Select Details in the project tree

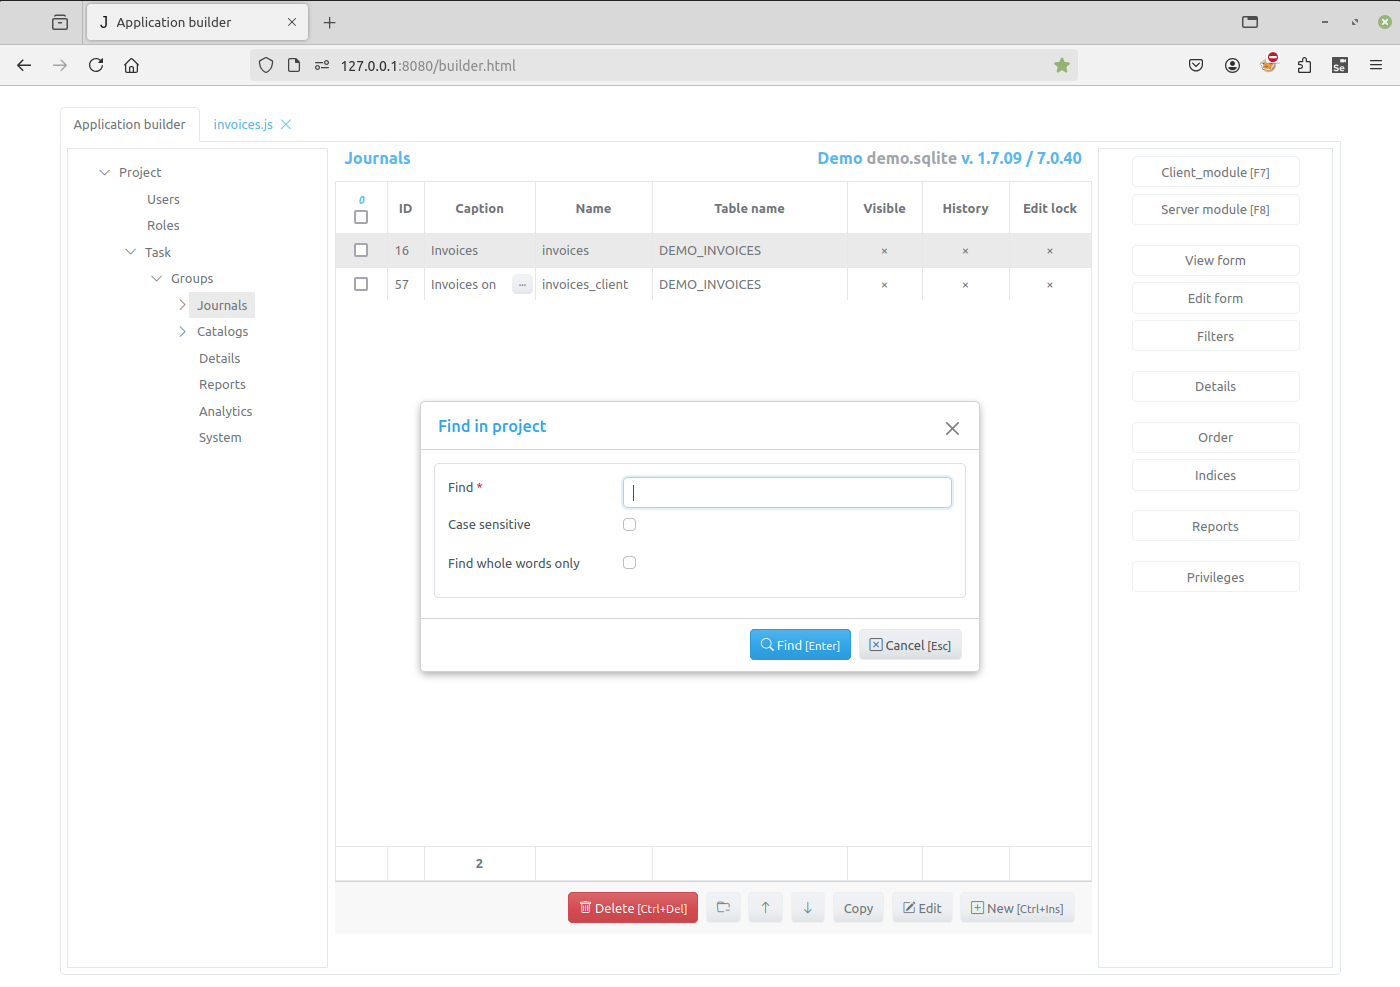219,358
